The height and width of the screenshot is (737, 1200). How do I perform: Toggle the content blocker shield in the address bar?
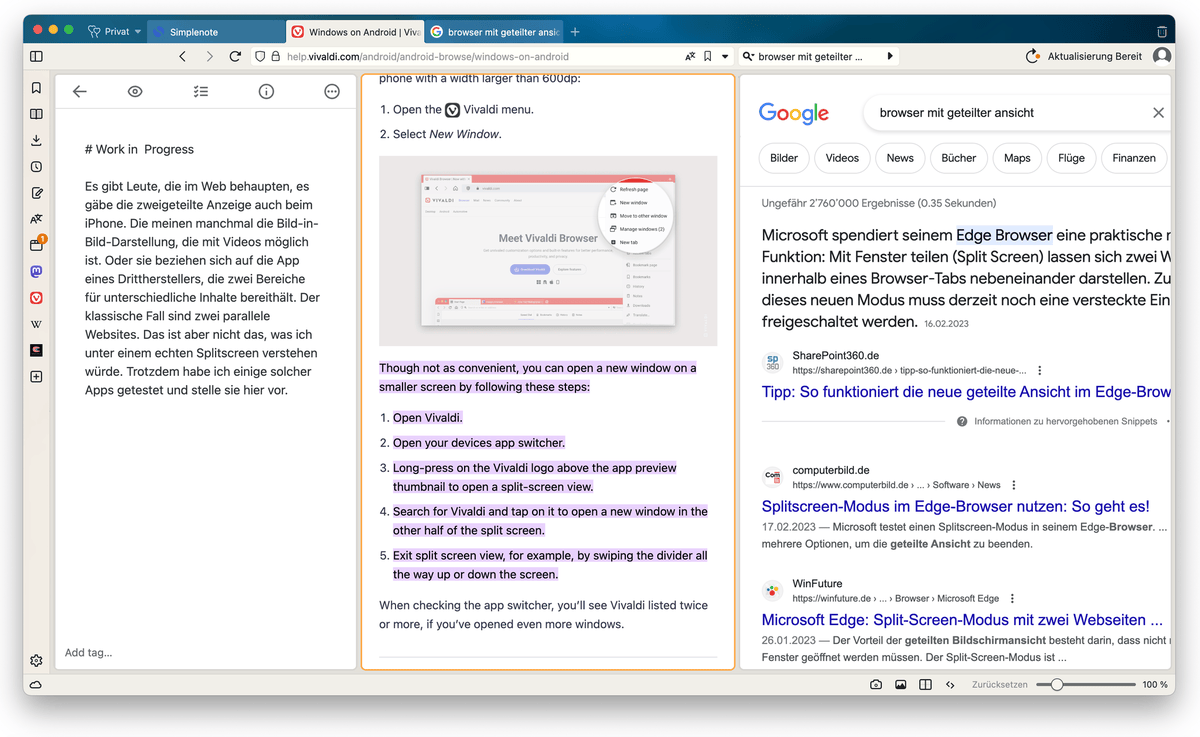pyautogui.click(x=259, y=56)
